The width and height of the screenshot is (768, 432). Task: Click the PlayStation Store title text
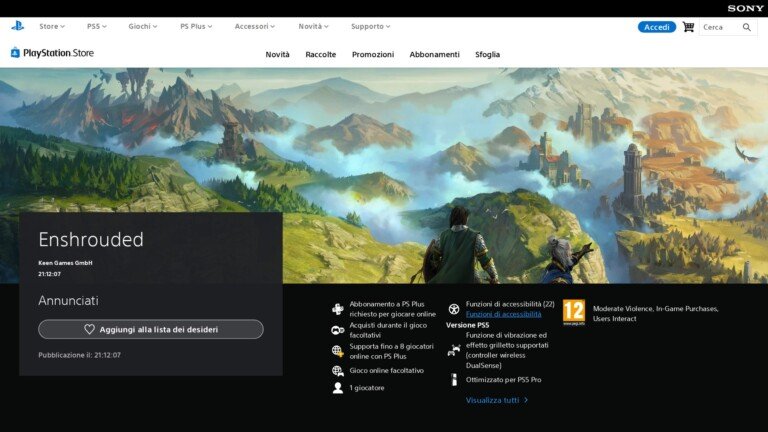tap(58, 53)
